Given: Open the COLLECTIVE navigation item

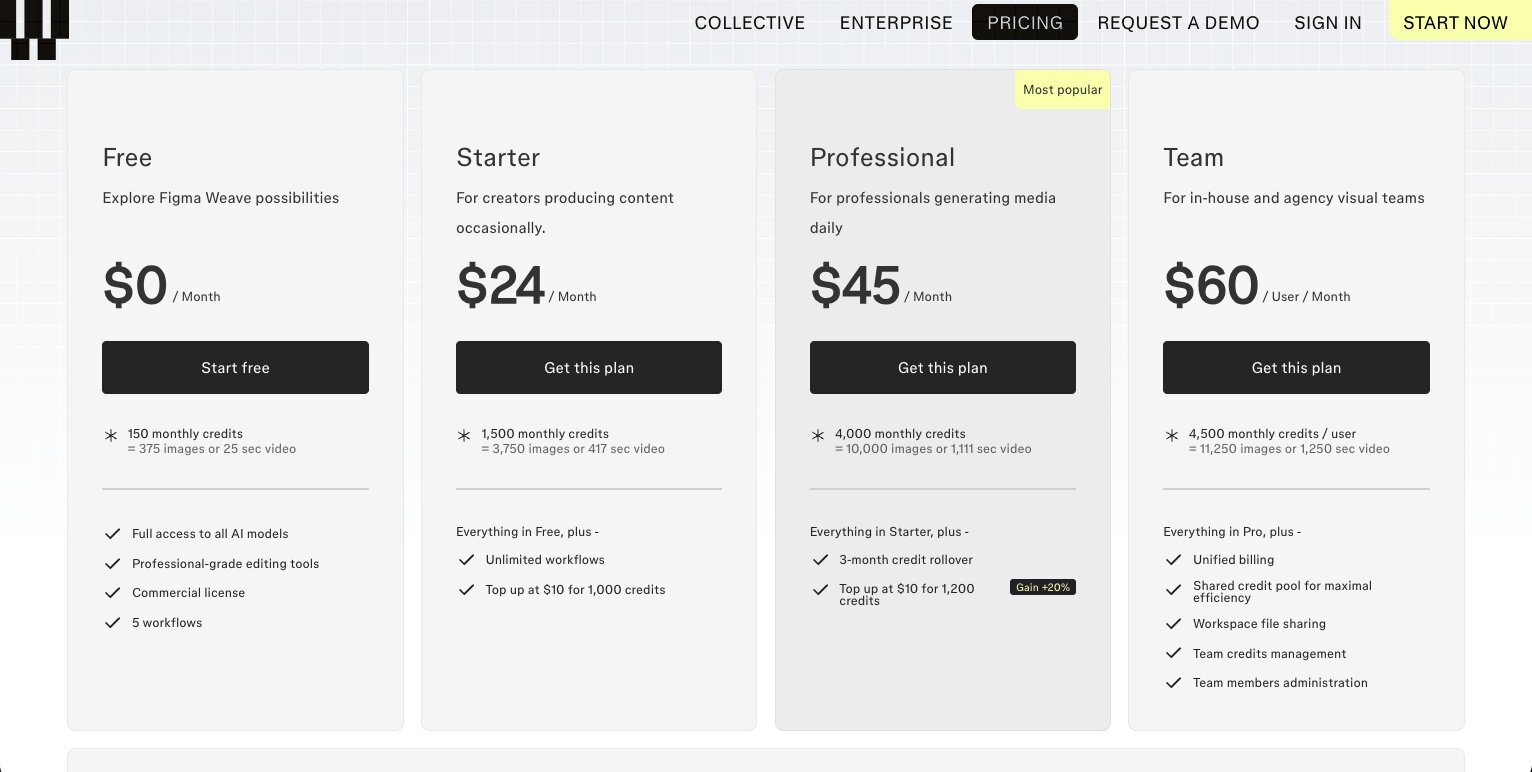Looking at the screenshot, I should pos(750,22).
